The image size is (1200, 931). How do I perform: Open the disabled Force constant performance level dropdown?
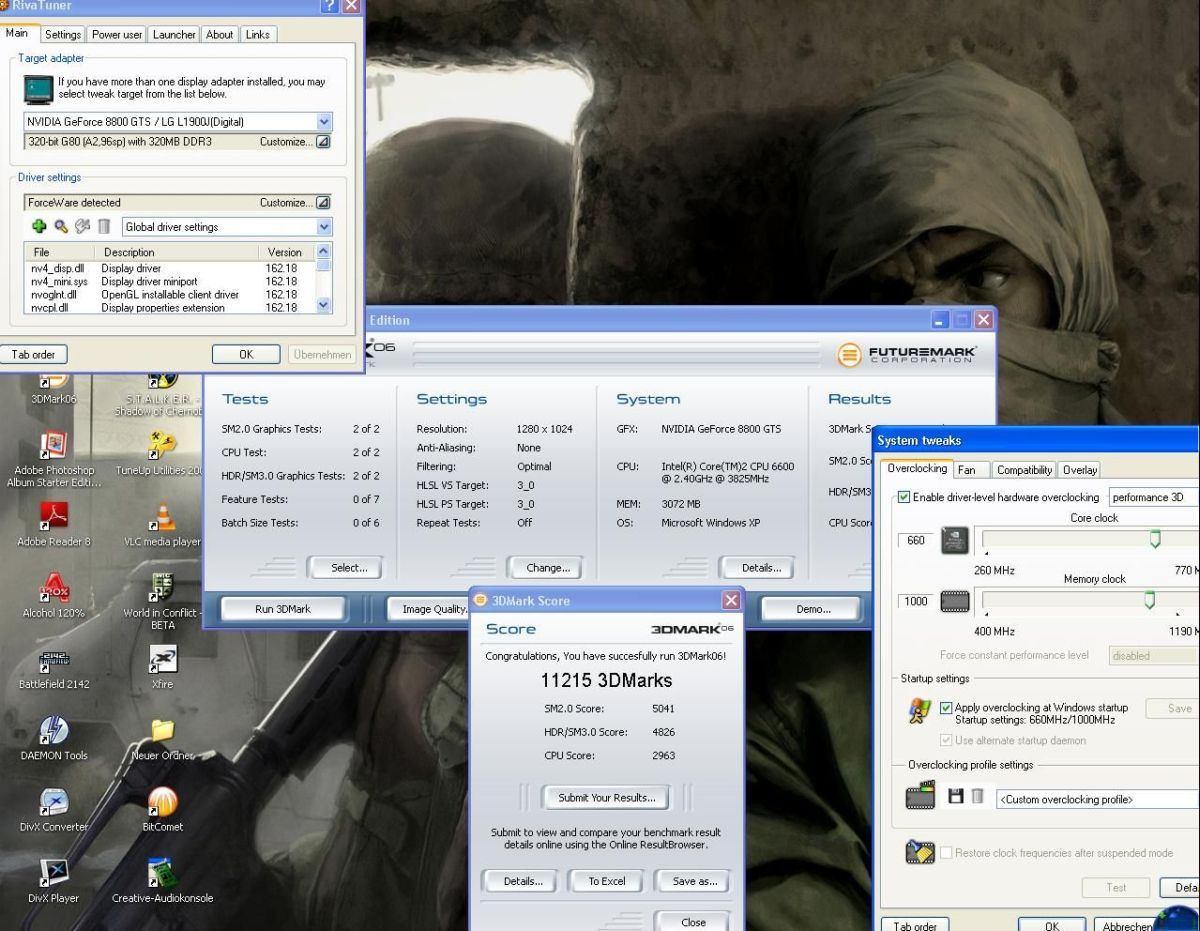(1153, 656)
